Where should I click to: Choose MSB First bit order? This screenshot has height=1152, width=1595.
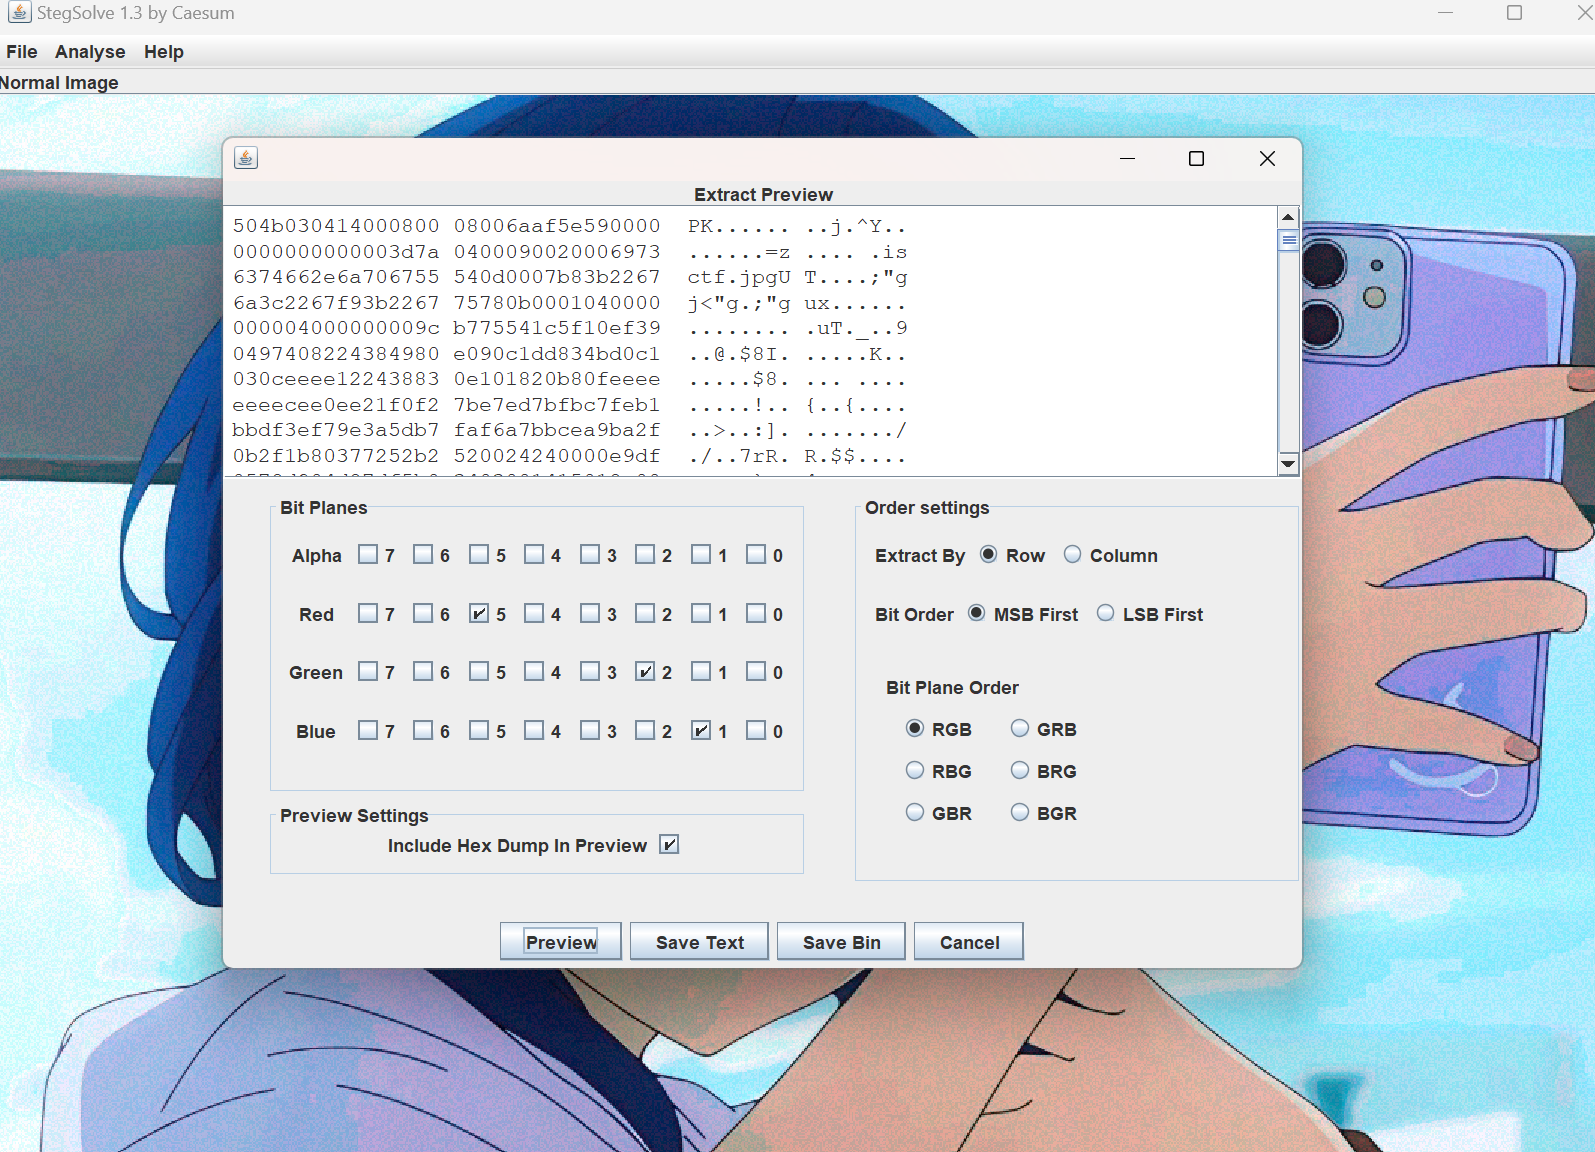pos(976,613)
